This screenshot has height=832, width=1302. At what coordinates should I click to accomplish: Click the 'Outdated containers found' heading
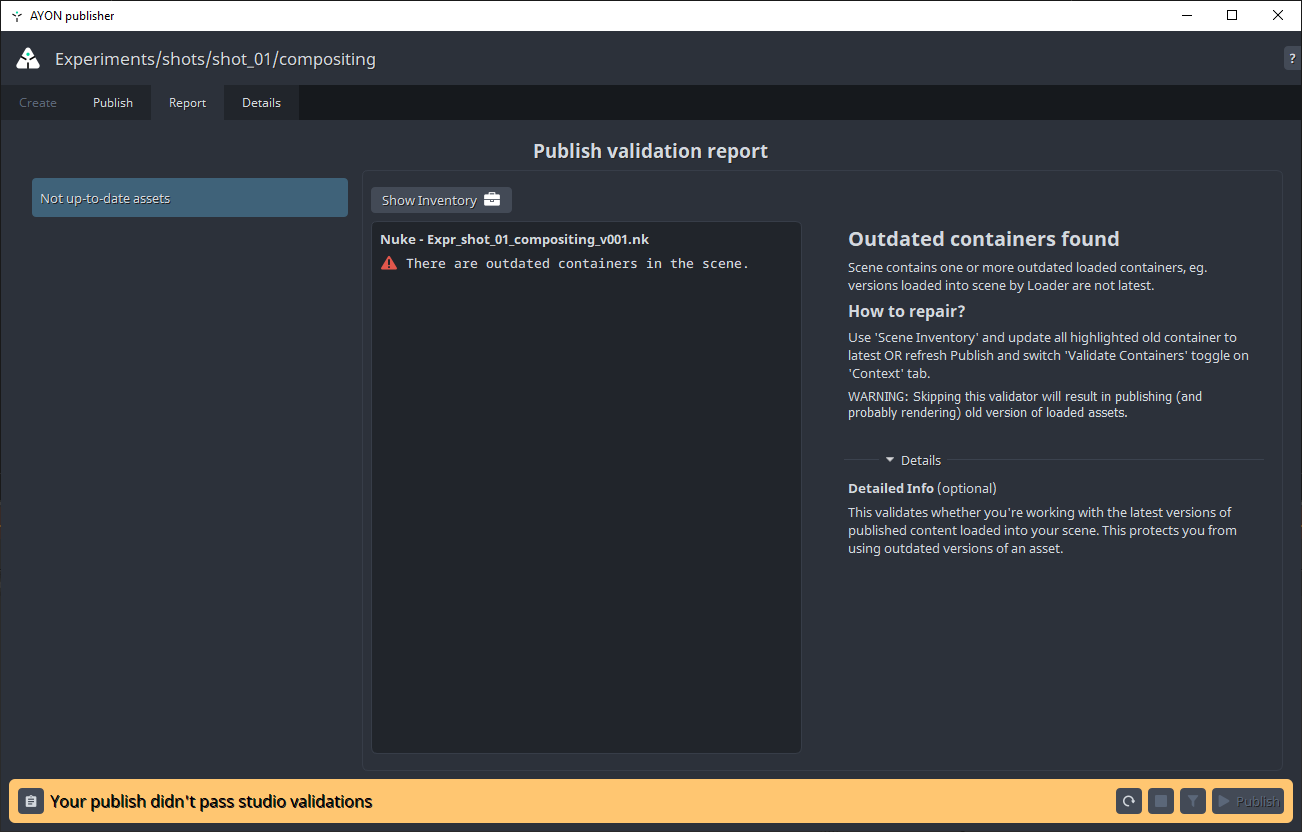coord(984,239)
